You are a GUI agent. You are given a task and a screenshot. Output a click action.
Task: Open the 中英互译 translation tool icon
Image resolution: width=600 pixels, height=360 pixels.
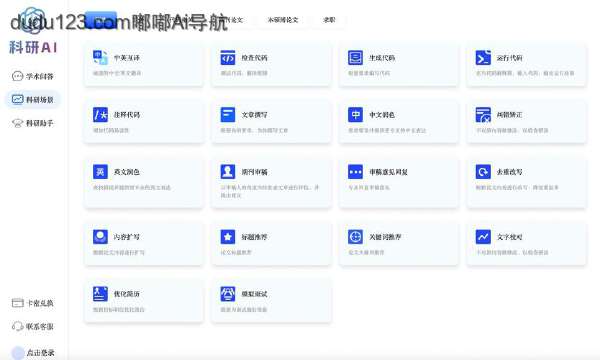pyautogui.click(x=100, y=57)
